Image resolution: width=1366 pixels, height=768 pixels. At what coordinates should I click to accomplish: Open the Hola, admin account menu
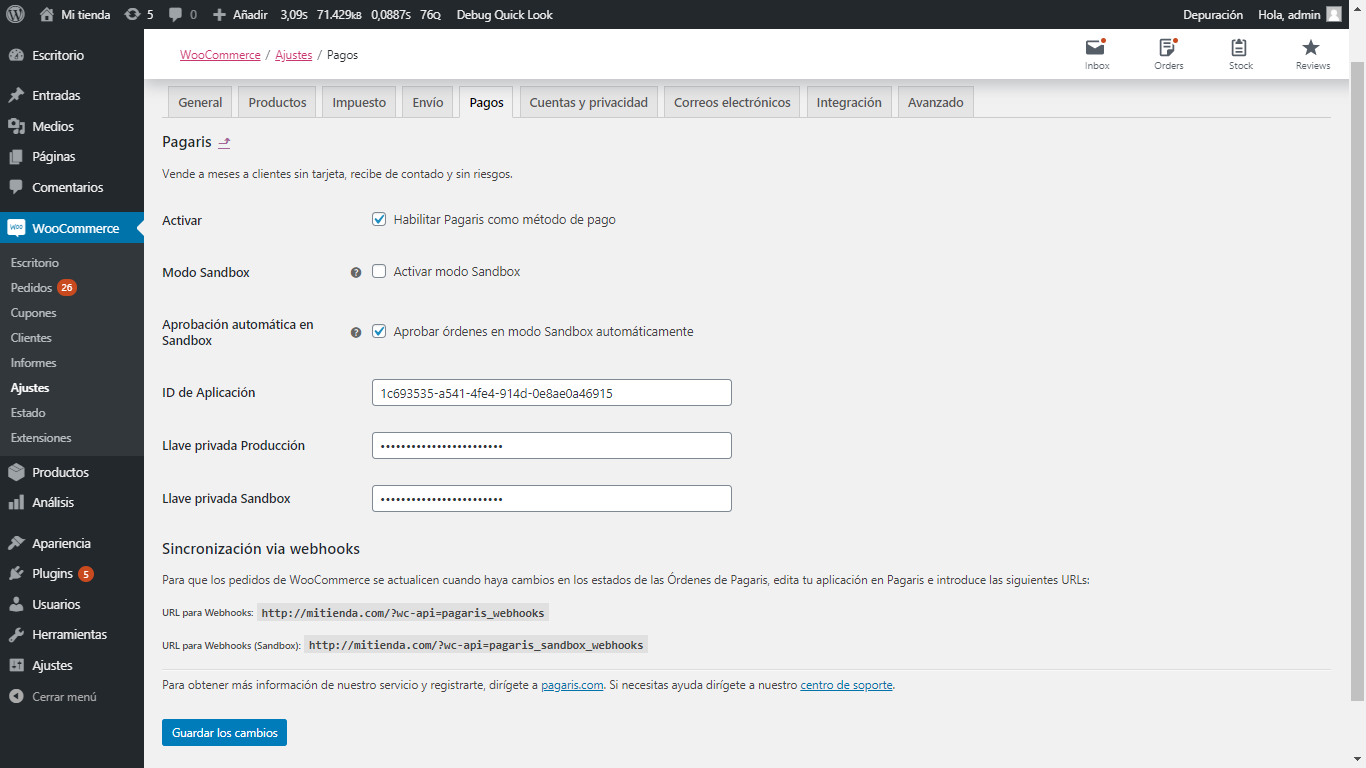pyautogui.click(x=1298, y=15)
